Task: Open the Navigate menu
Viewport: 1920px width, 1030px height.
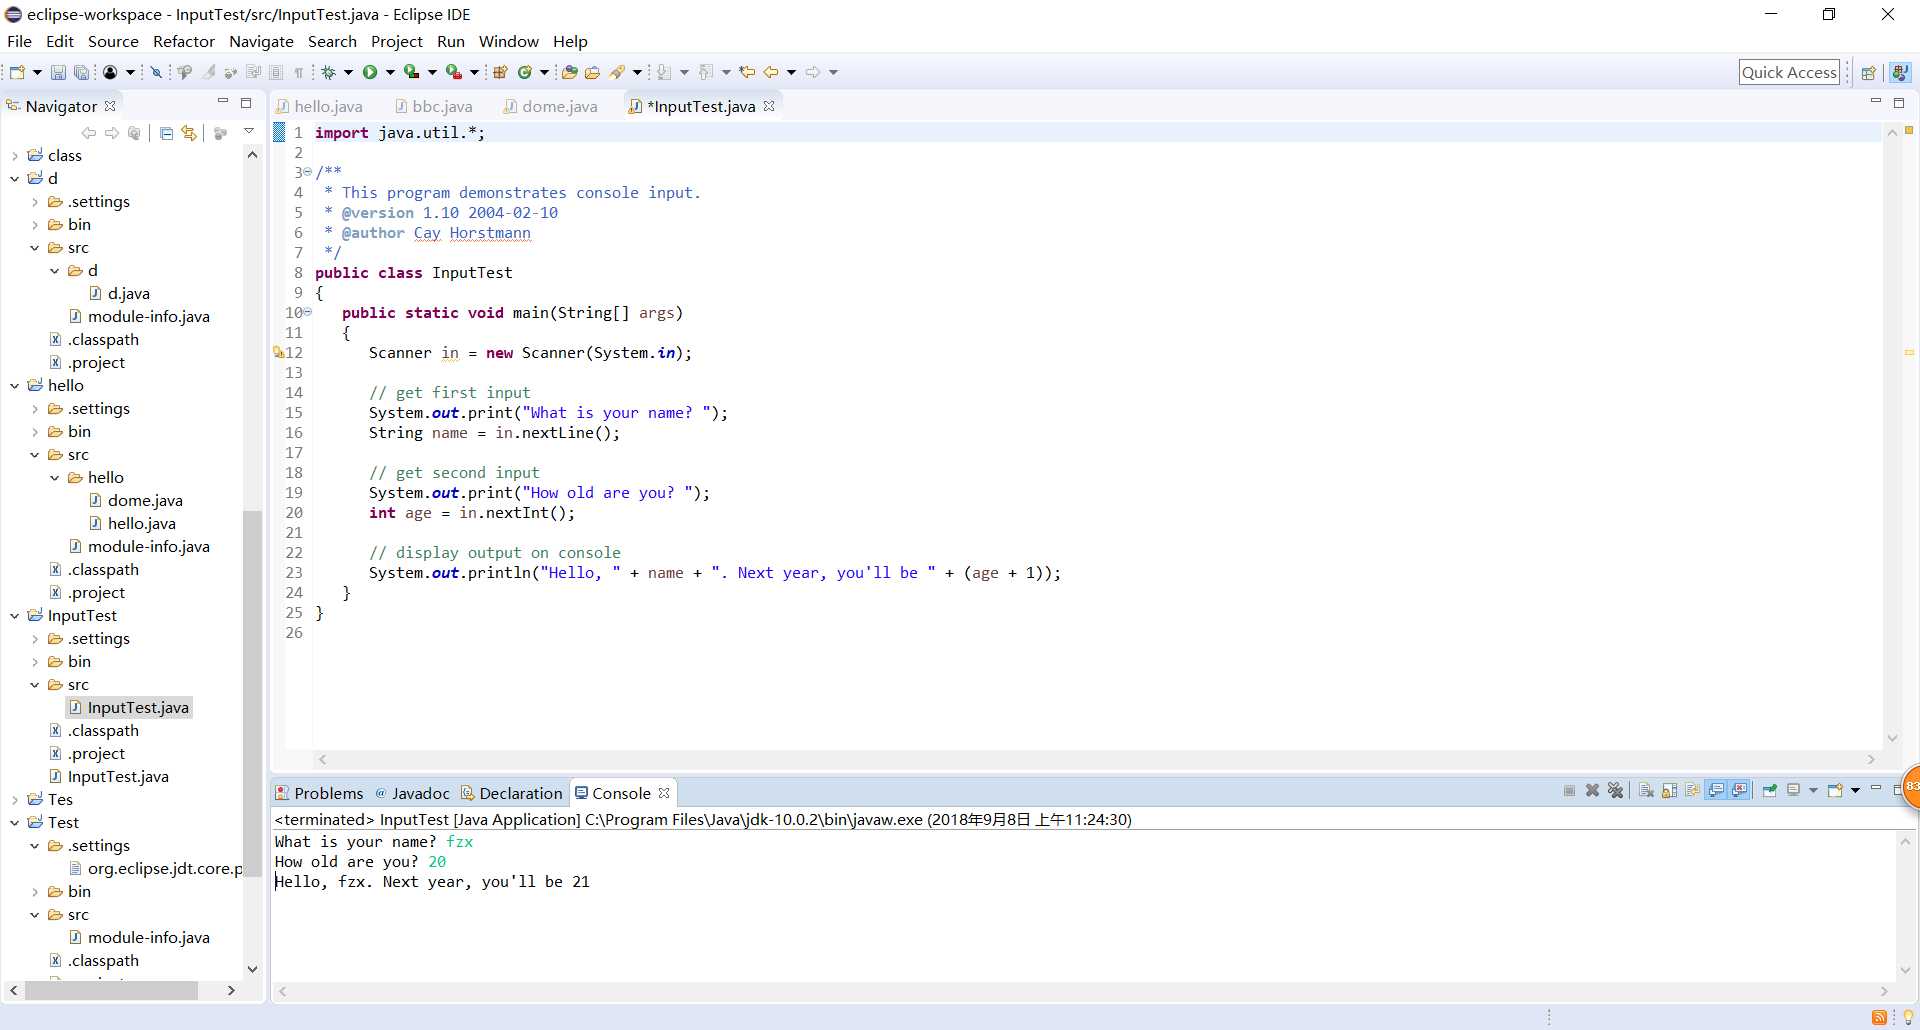Action: [x=261, y=41]
